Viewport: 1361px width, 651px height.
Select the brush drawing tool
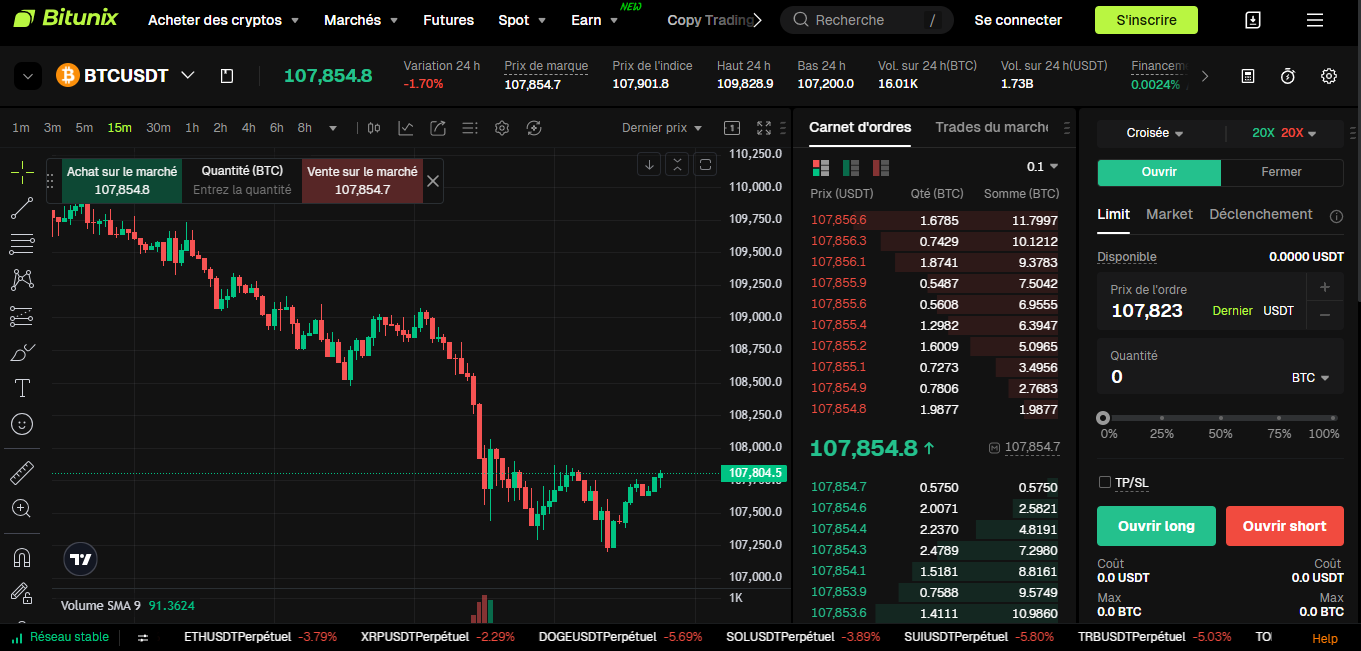coord(21,351)
